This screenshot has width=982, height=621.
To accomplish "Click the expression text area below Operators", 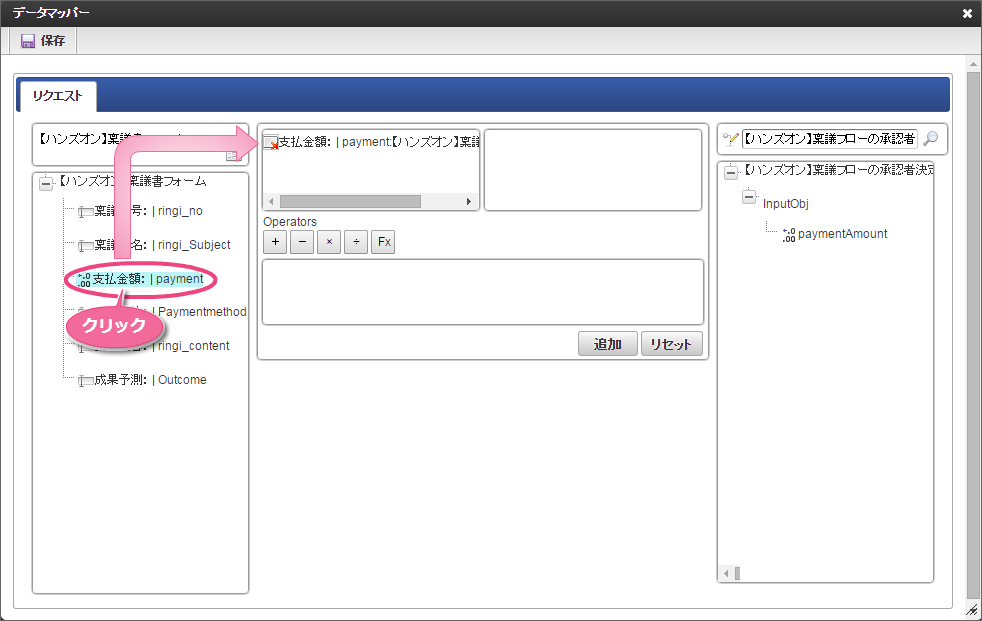I will coord(482,292).
